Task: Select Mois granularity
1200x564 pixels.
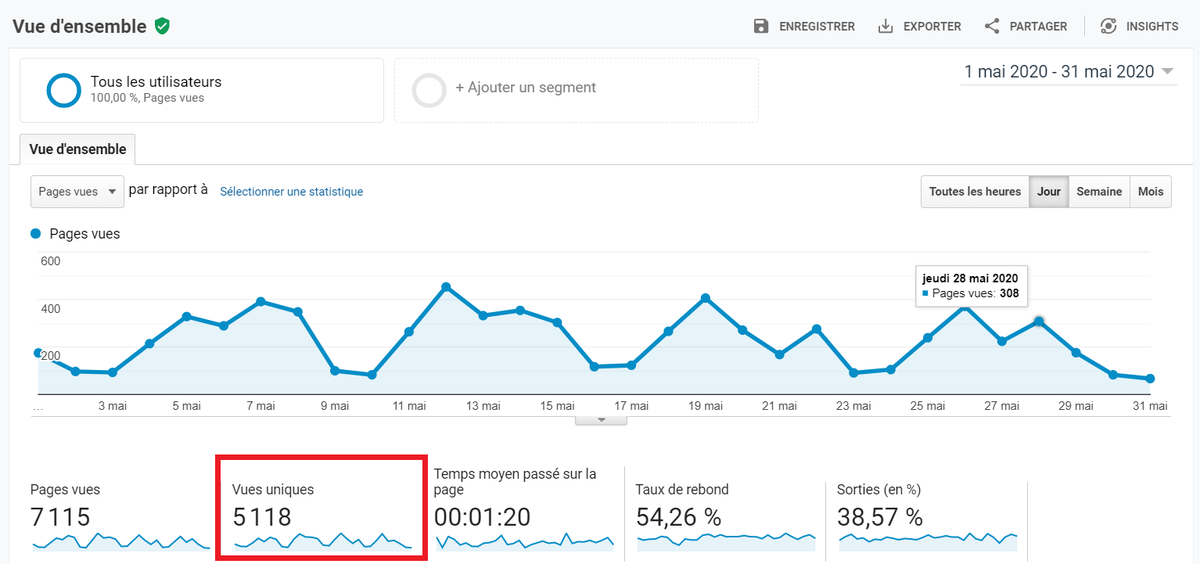Action: (x=1150, y=192)
